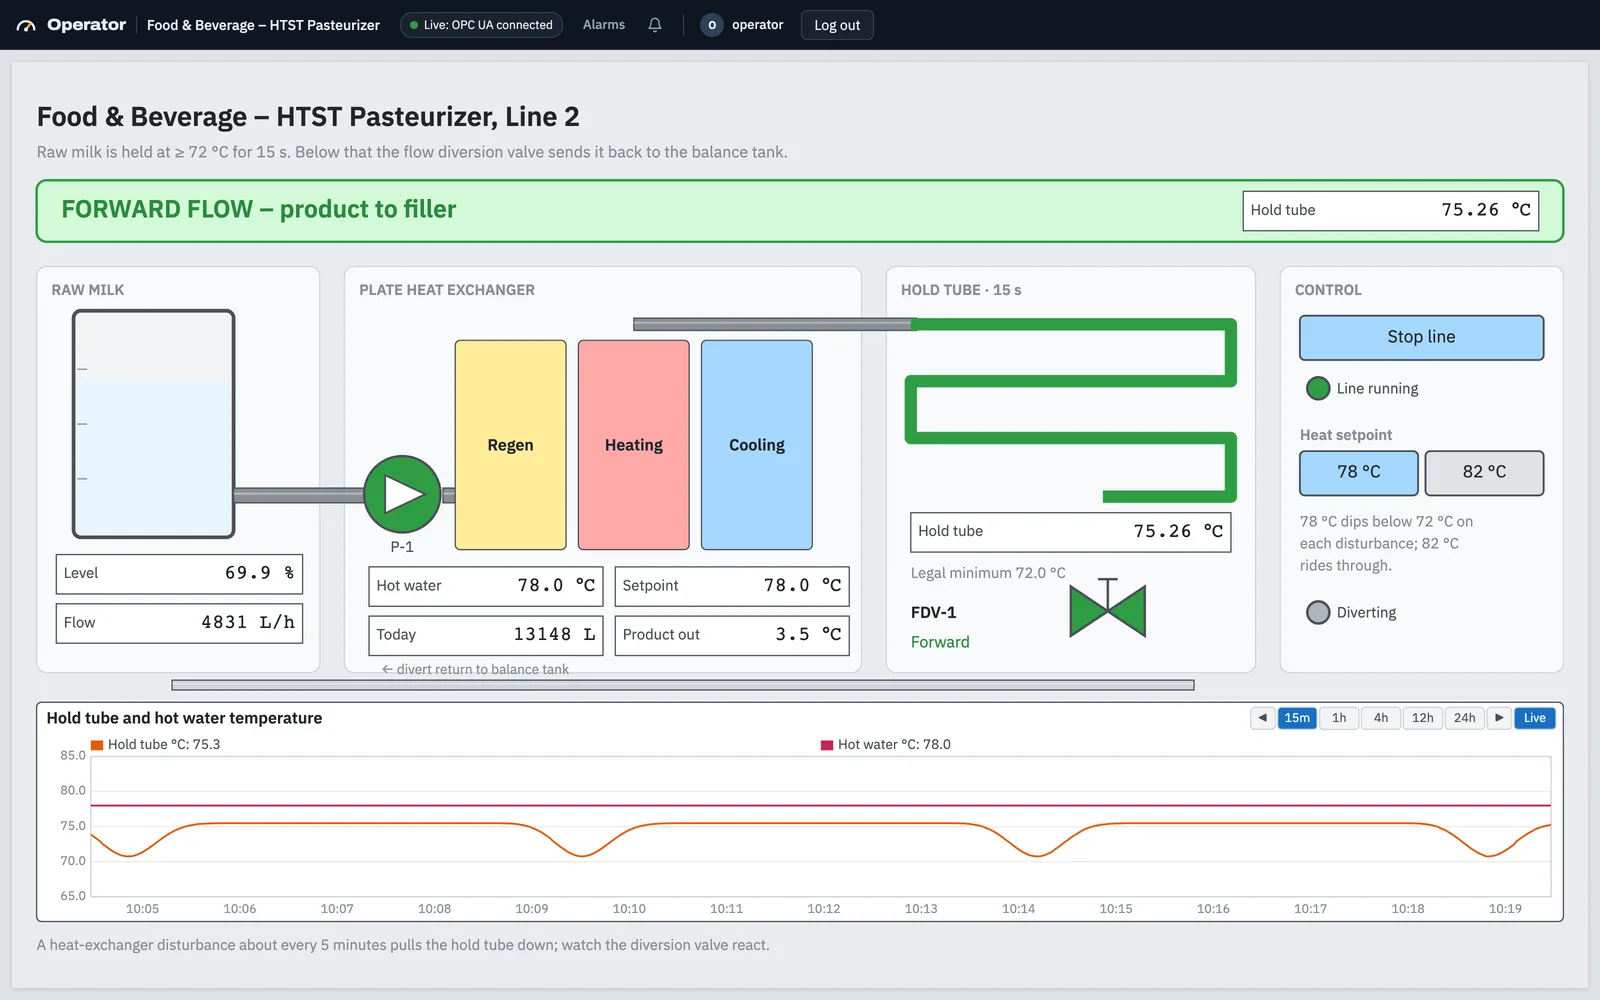This screenshot has width=1600, height=1000.
Task: Select the 15m chart range
Action: click(1297, 718)
